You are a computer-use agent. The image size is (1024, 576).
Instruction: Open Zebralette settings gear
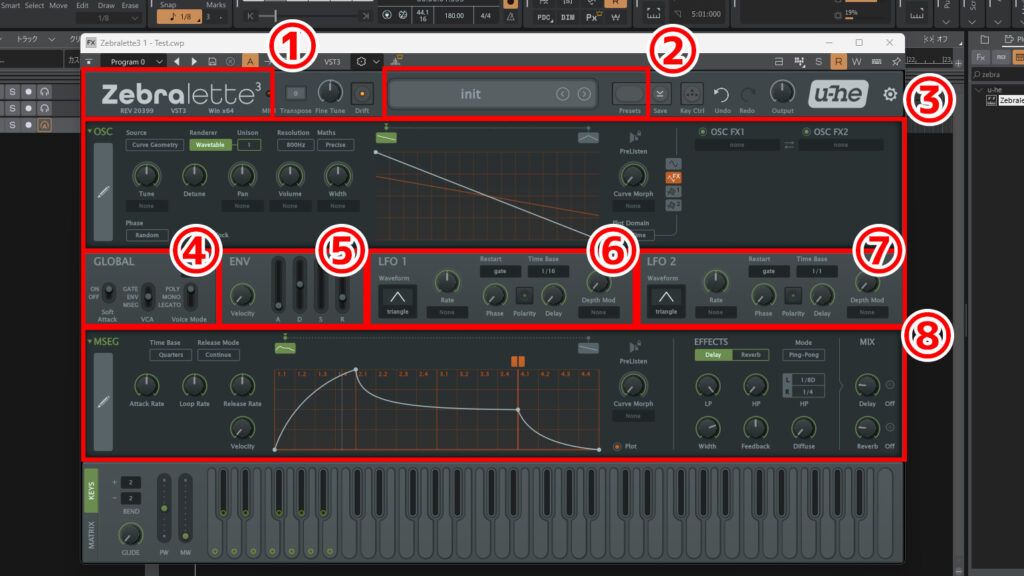890,94
